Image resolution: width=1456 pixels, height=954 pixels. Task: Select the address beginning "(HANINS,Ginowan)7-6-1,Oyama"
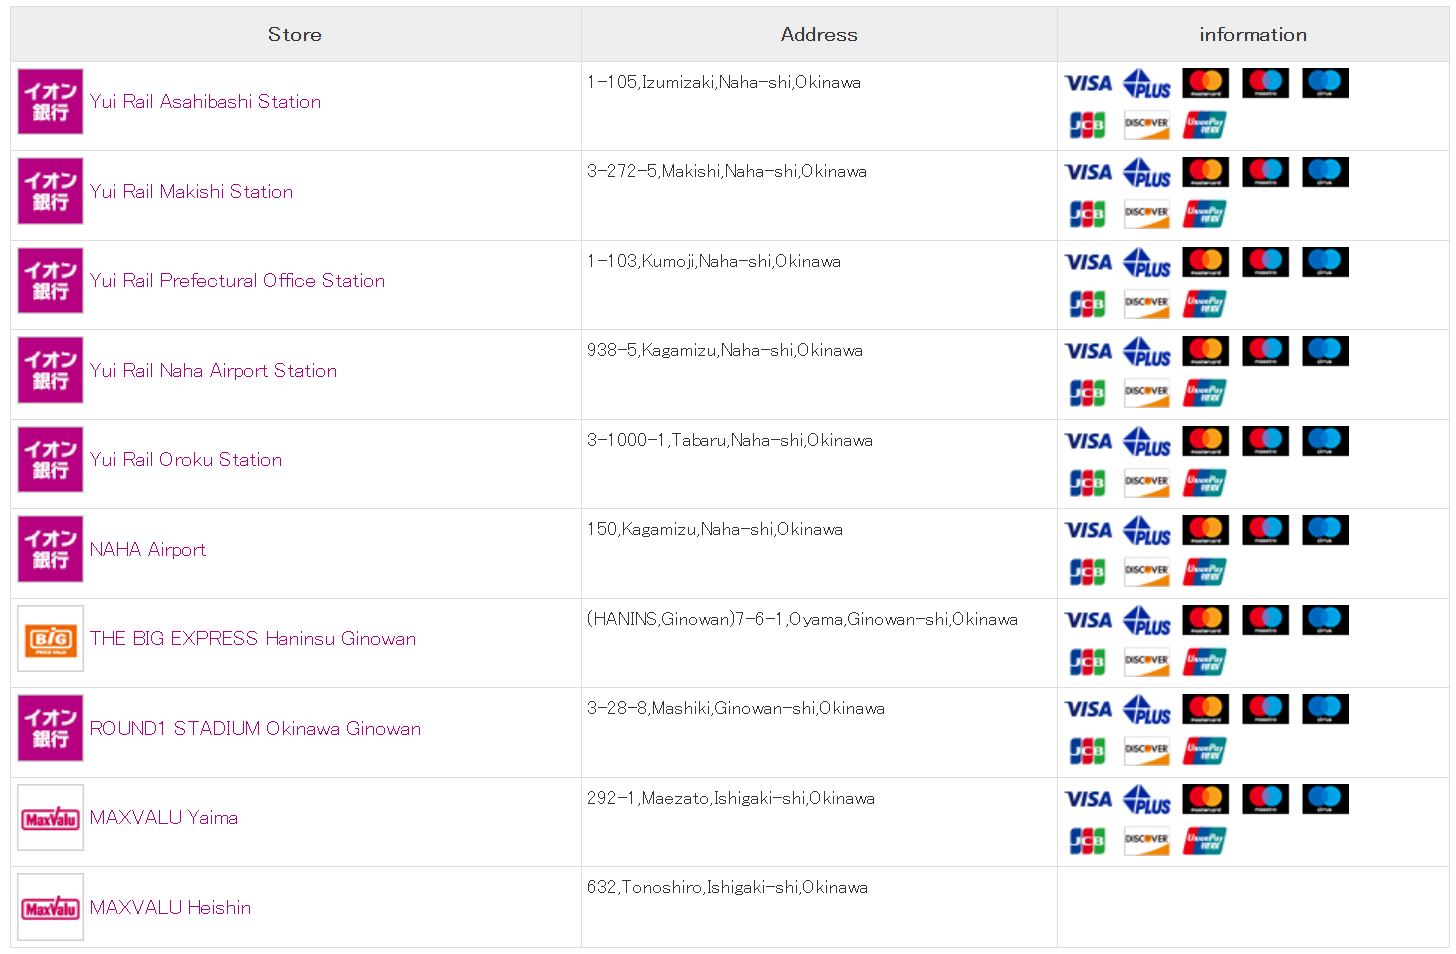pos(802,619)
